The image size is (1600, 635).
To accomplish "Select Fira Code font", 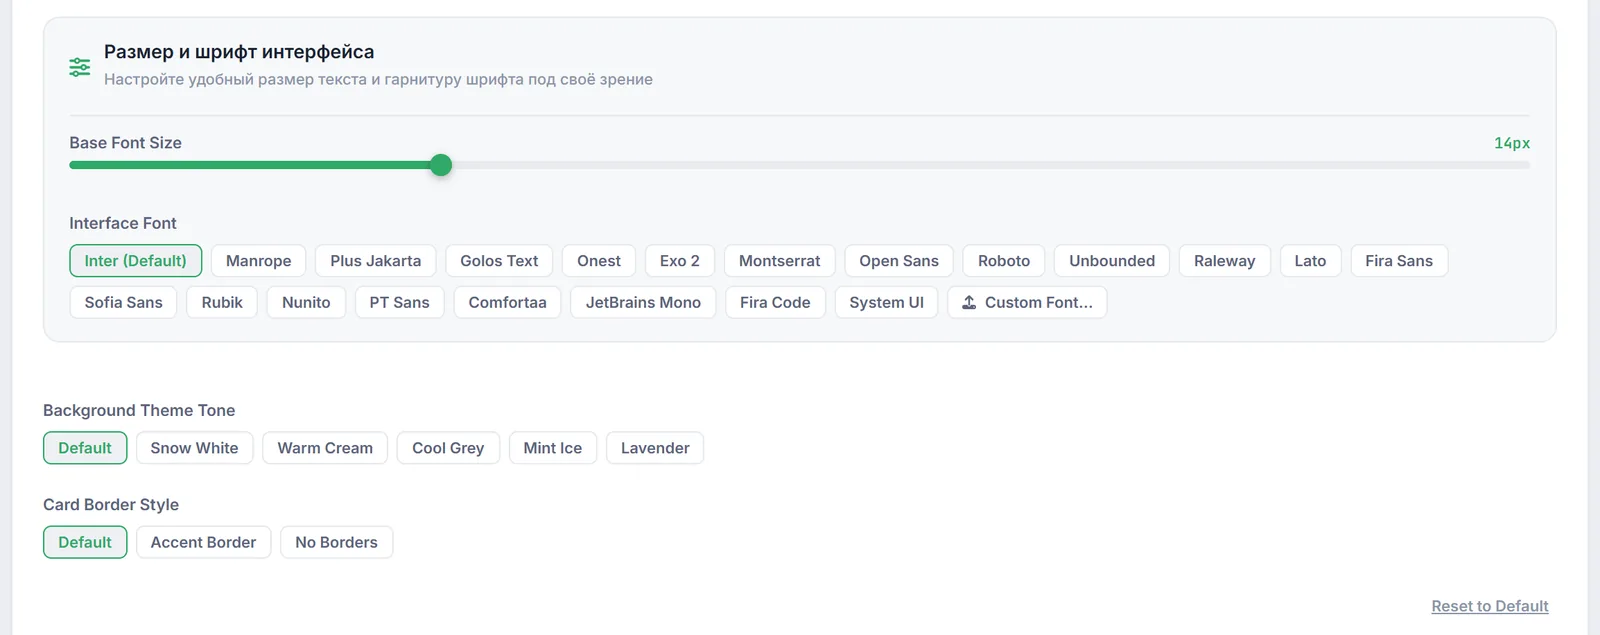I will click(x=775, y=302).
